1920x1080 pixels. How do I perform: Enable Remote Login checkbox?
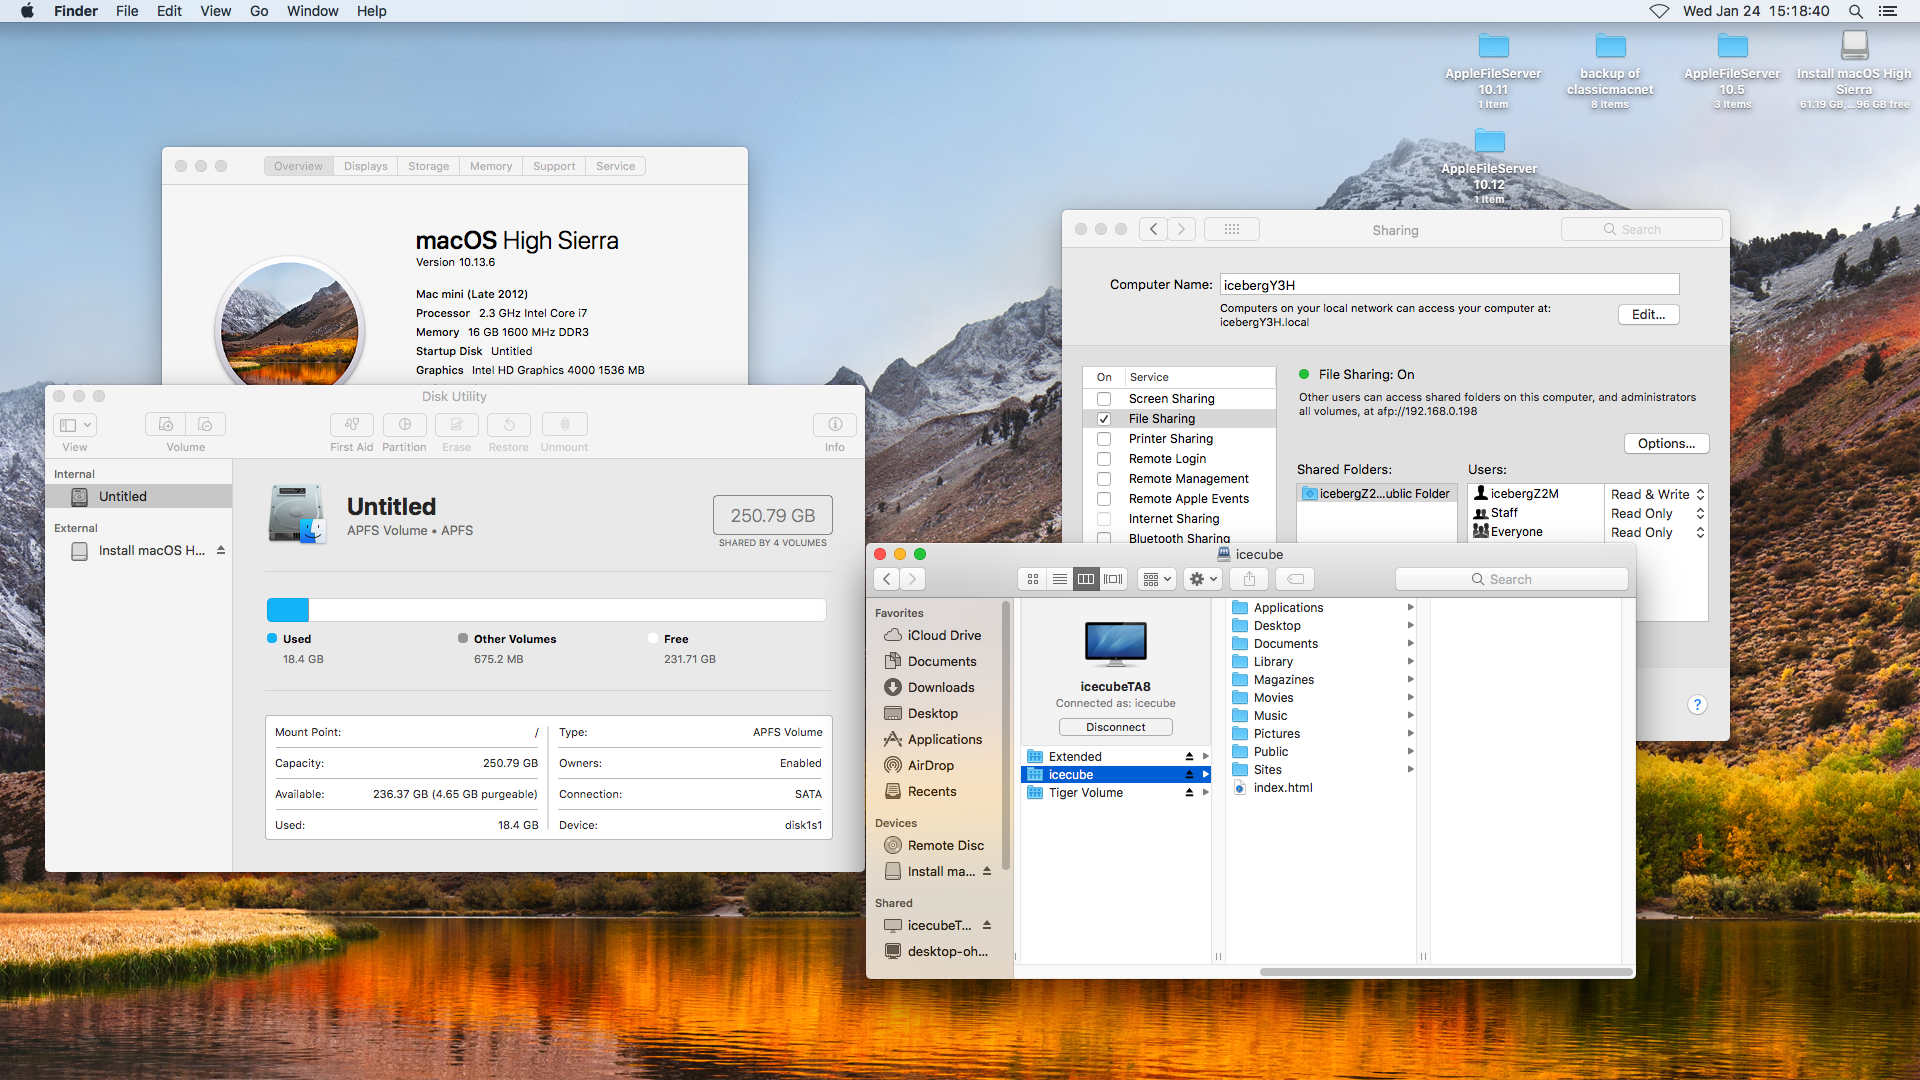coord(1104,459)
